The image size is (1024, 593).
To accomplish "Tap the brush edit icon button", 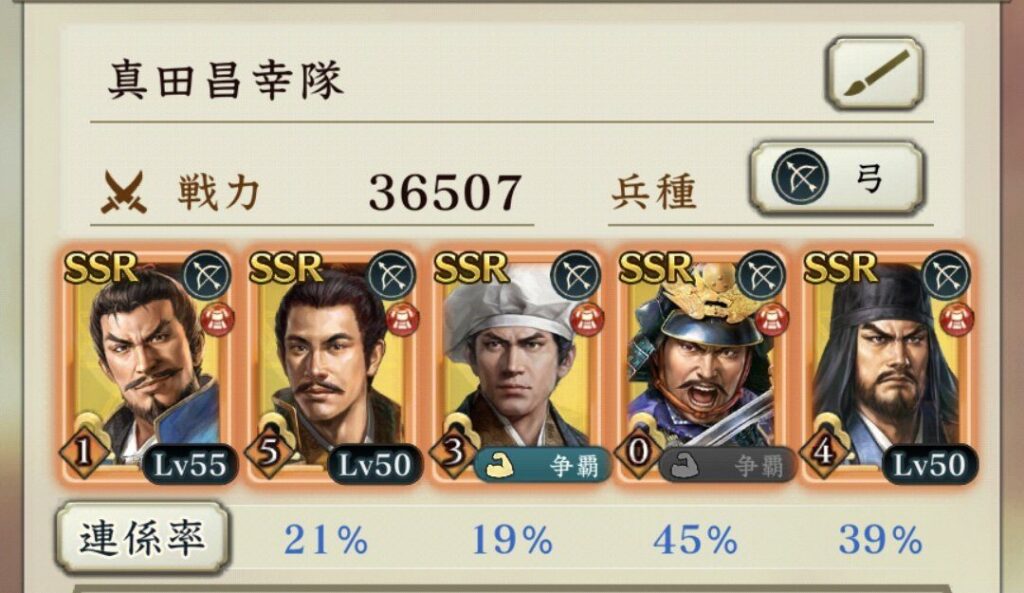I will pos(874,74).
